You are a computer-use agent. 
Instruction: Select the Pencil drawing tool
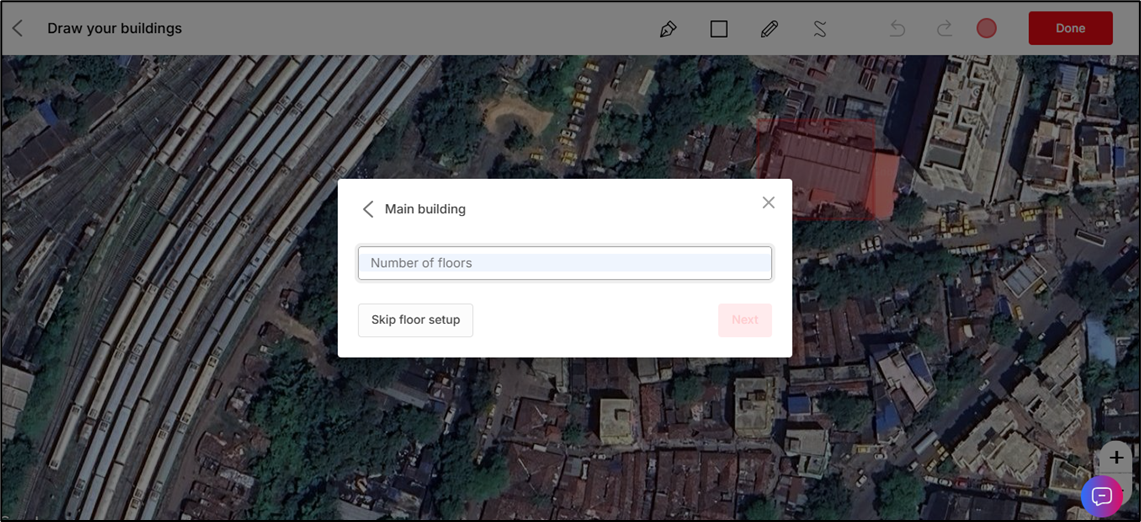[769, 29]
